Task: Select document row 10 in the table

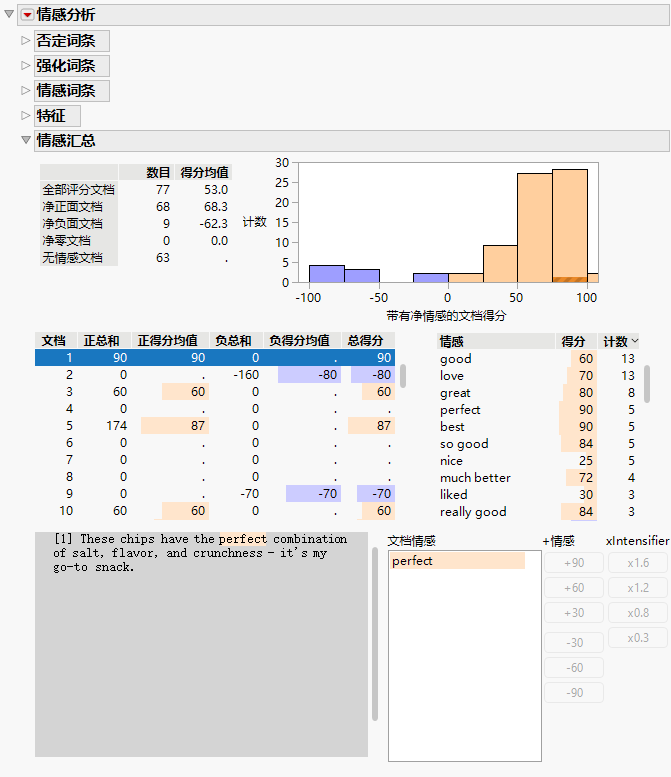Action: 215,511
